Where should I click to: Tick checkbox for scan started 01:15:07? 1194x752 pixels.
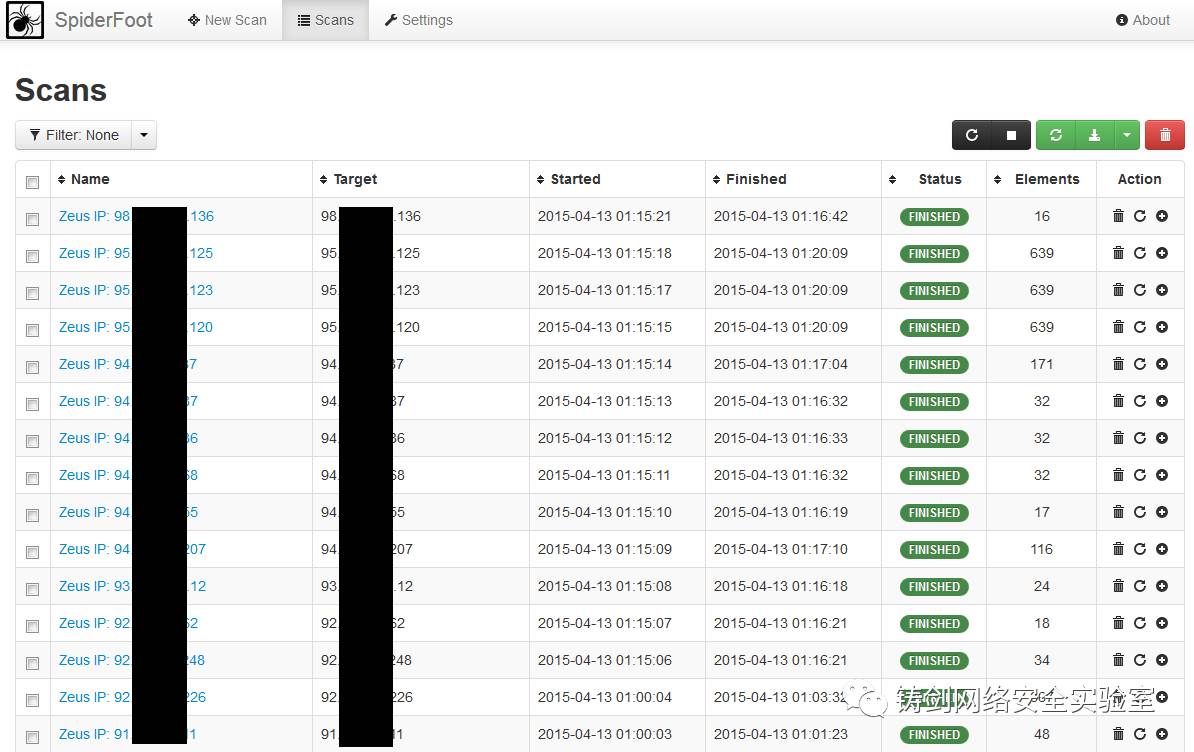[x=32, y=626]
